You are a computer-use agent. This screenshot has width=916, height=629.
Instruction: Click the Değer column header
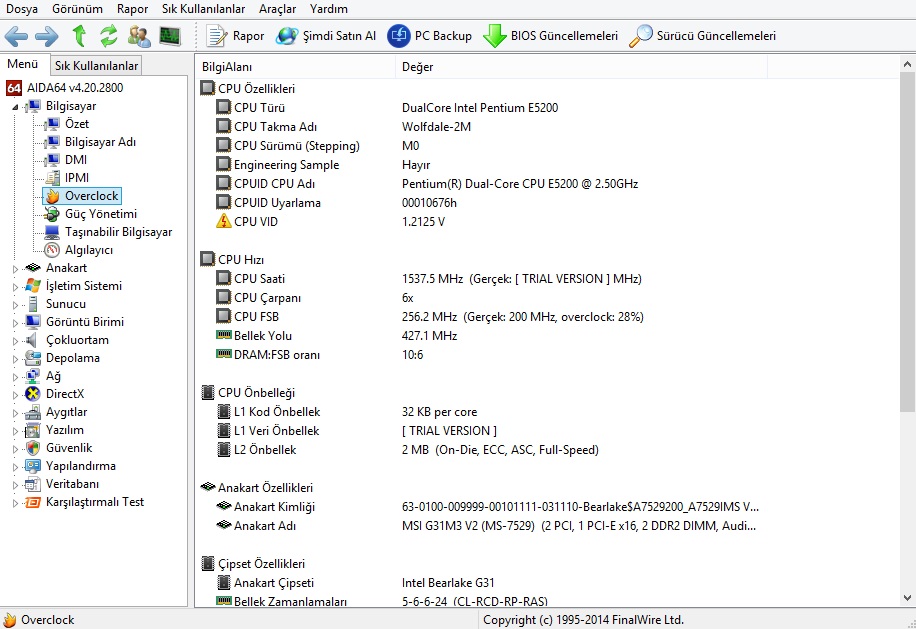click(x=581, y=67)
